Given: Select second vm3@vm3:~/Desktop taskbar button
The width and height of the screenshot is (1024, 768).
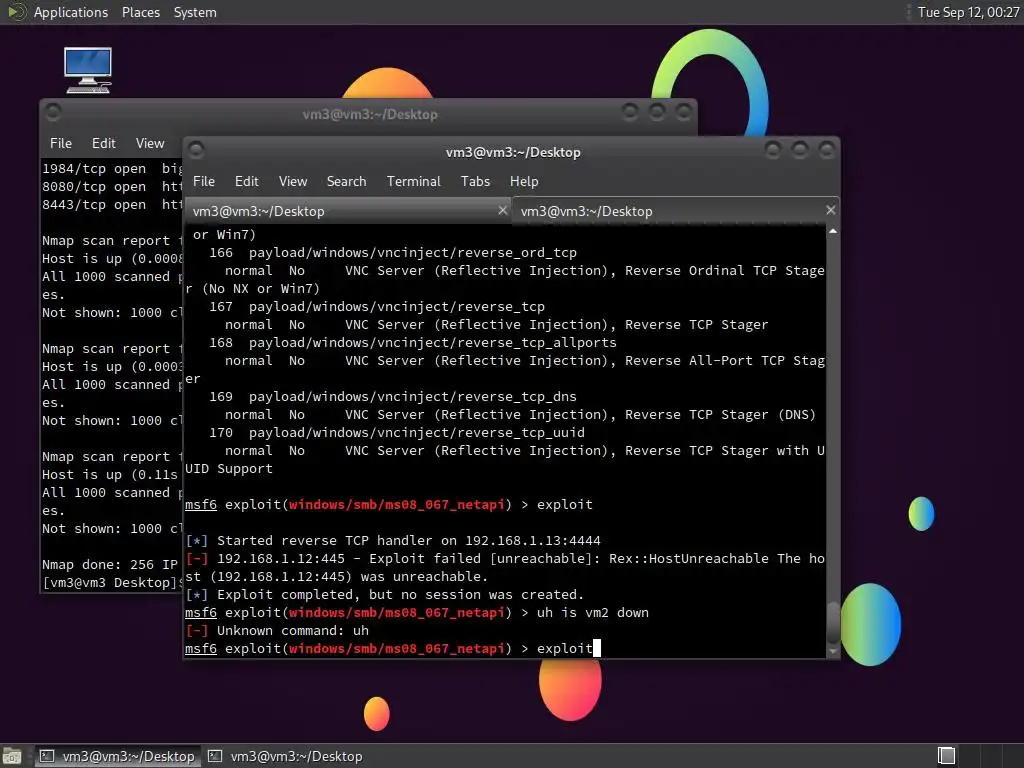Looking at the screenshot, I should (285, 756).
